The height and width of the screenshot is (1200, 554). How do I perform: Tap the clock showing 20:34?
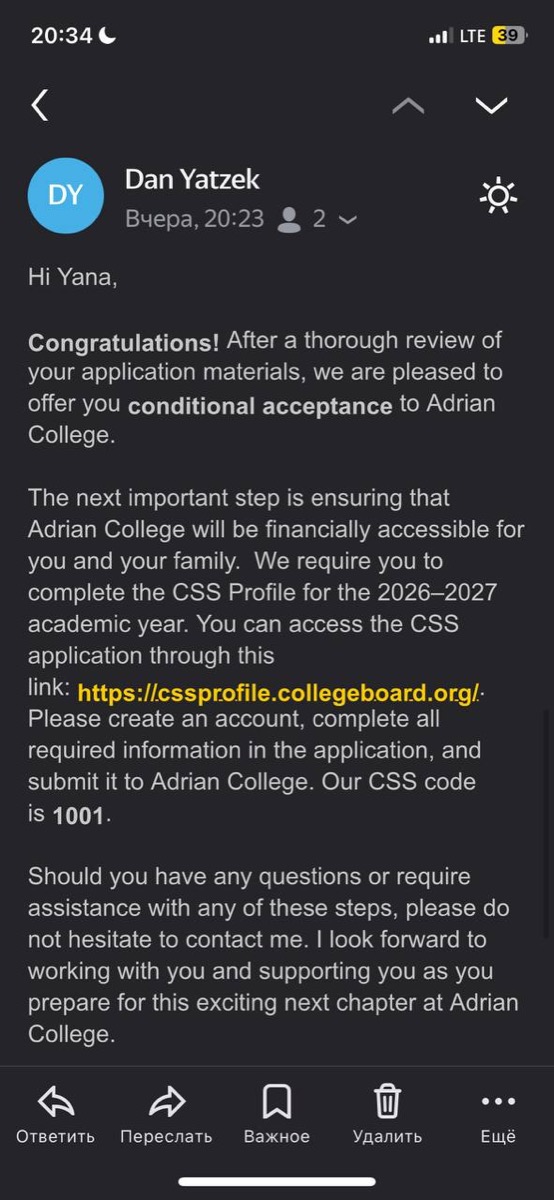62,36
